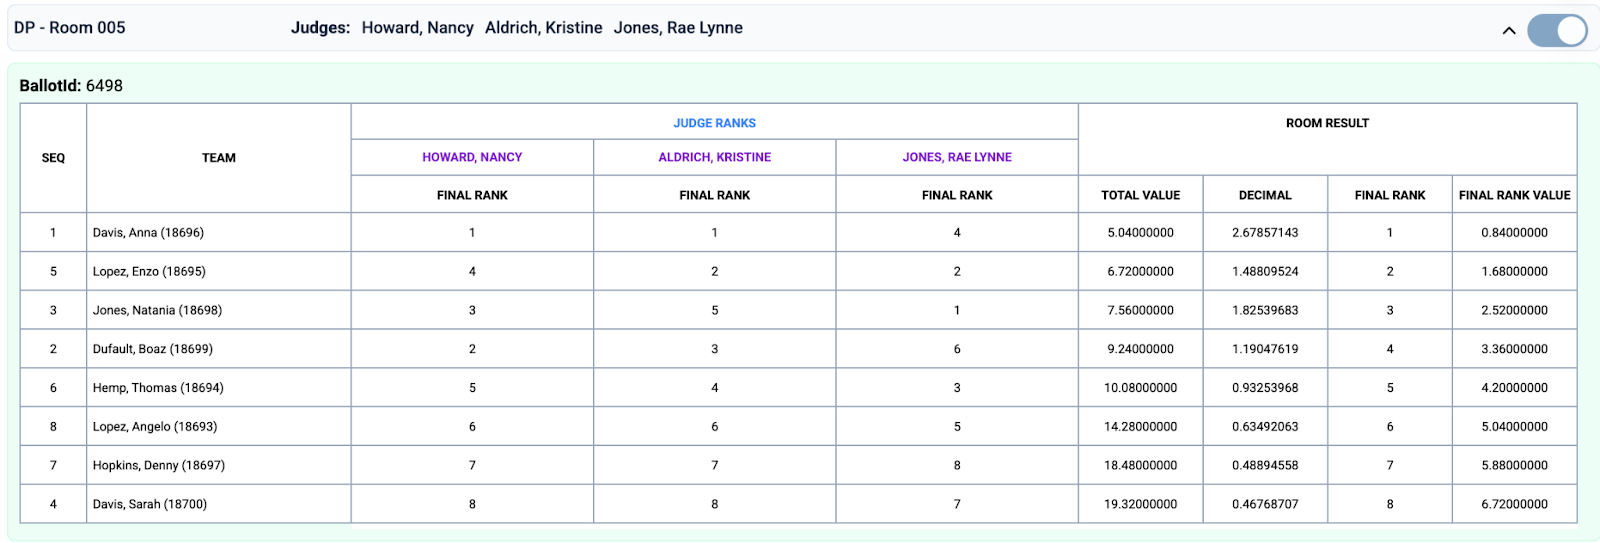Viewport: 1600px width, 543px height.
Task: Click the SEQ column header
Action: (53, 158)
